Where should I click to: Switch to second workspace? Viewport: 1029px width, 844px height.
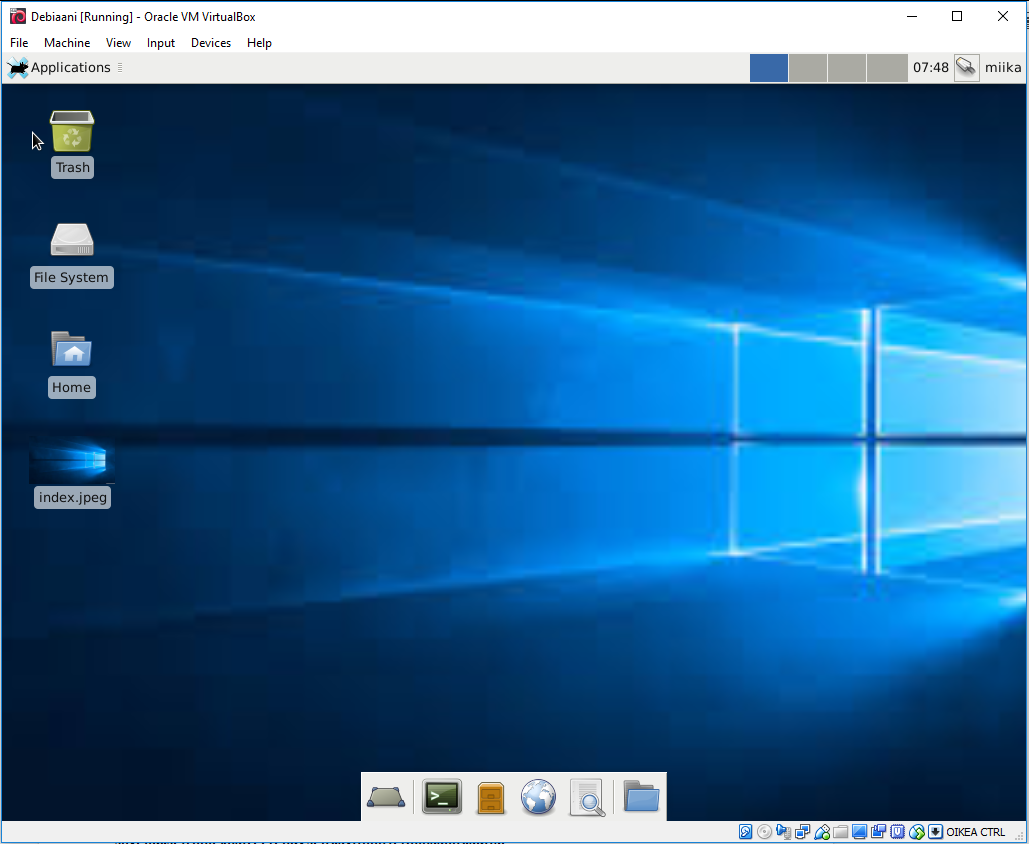(x=808, y=68)
